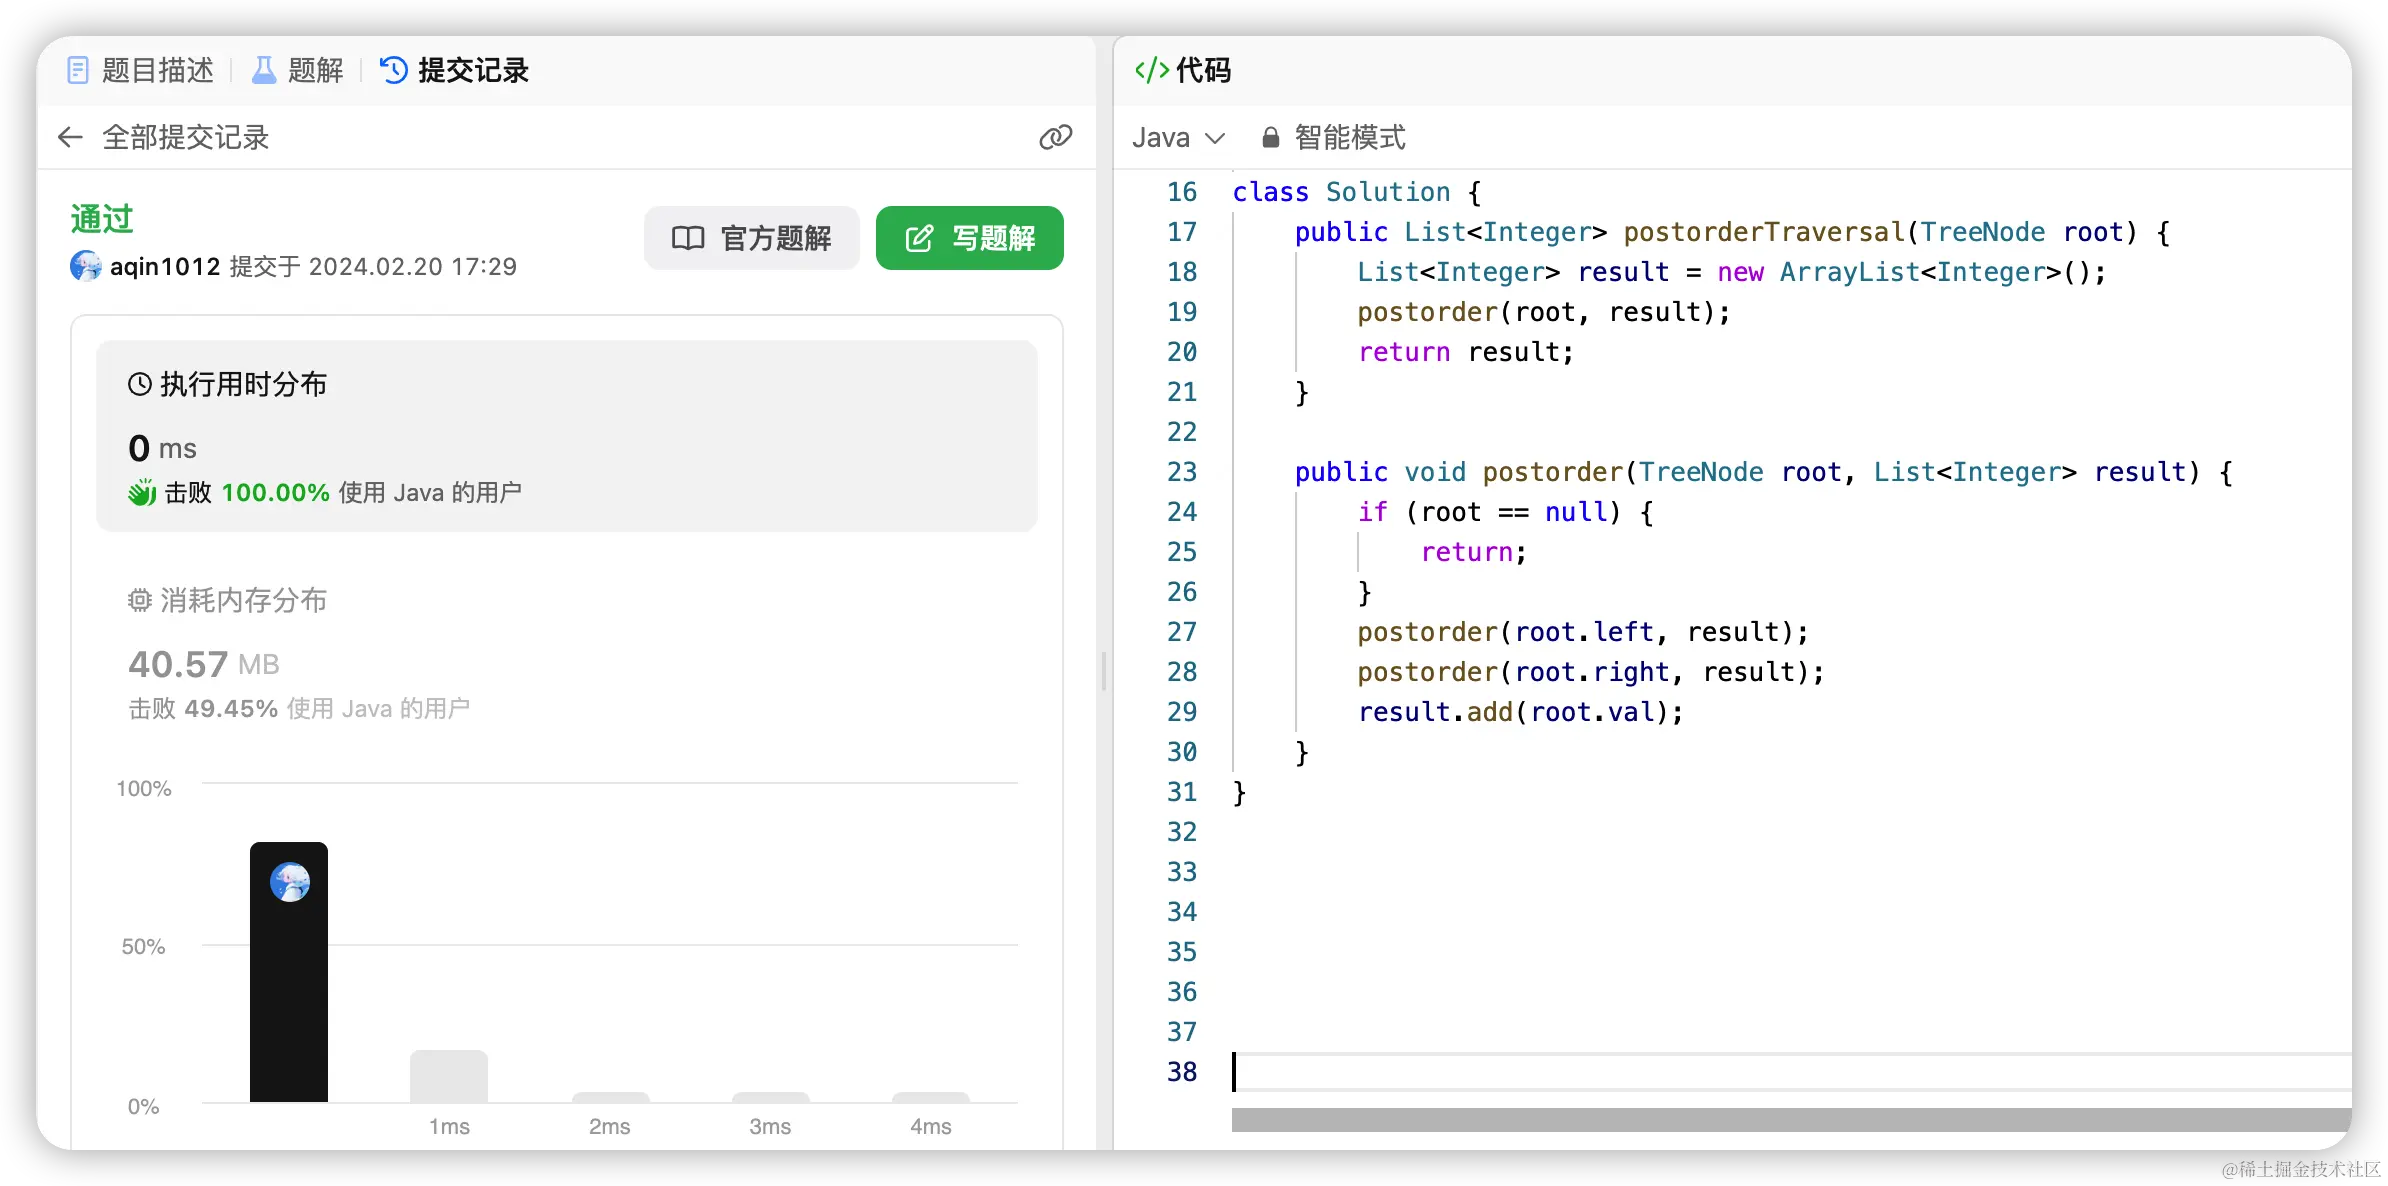
Task: Click the lock icon beside 智能模式
Action: point(1270,137)
